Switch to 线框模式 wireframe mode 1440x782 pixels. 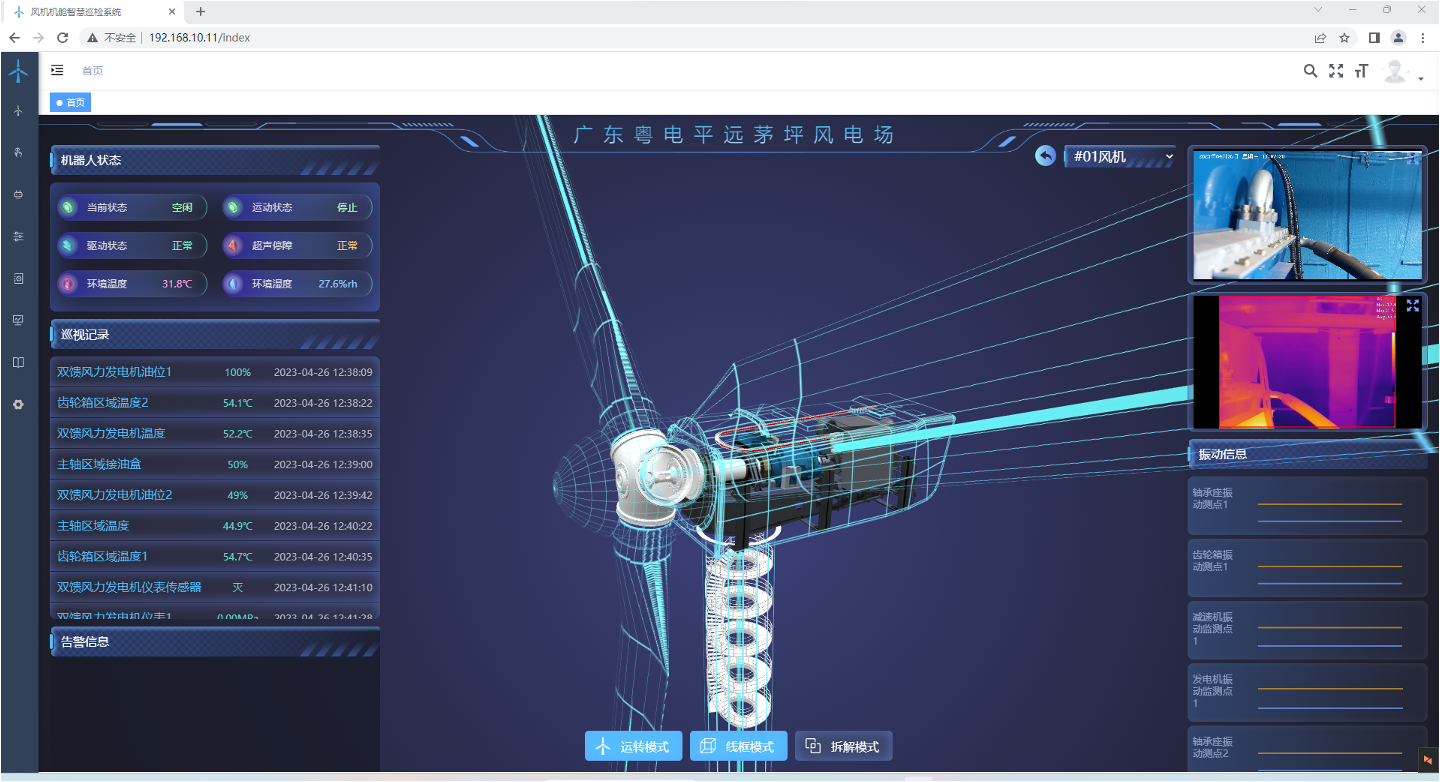click(739, 746)
